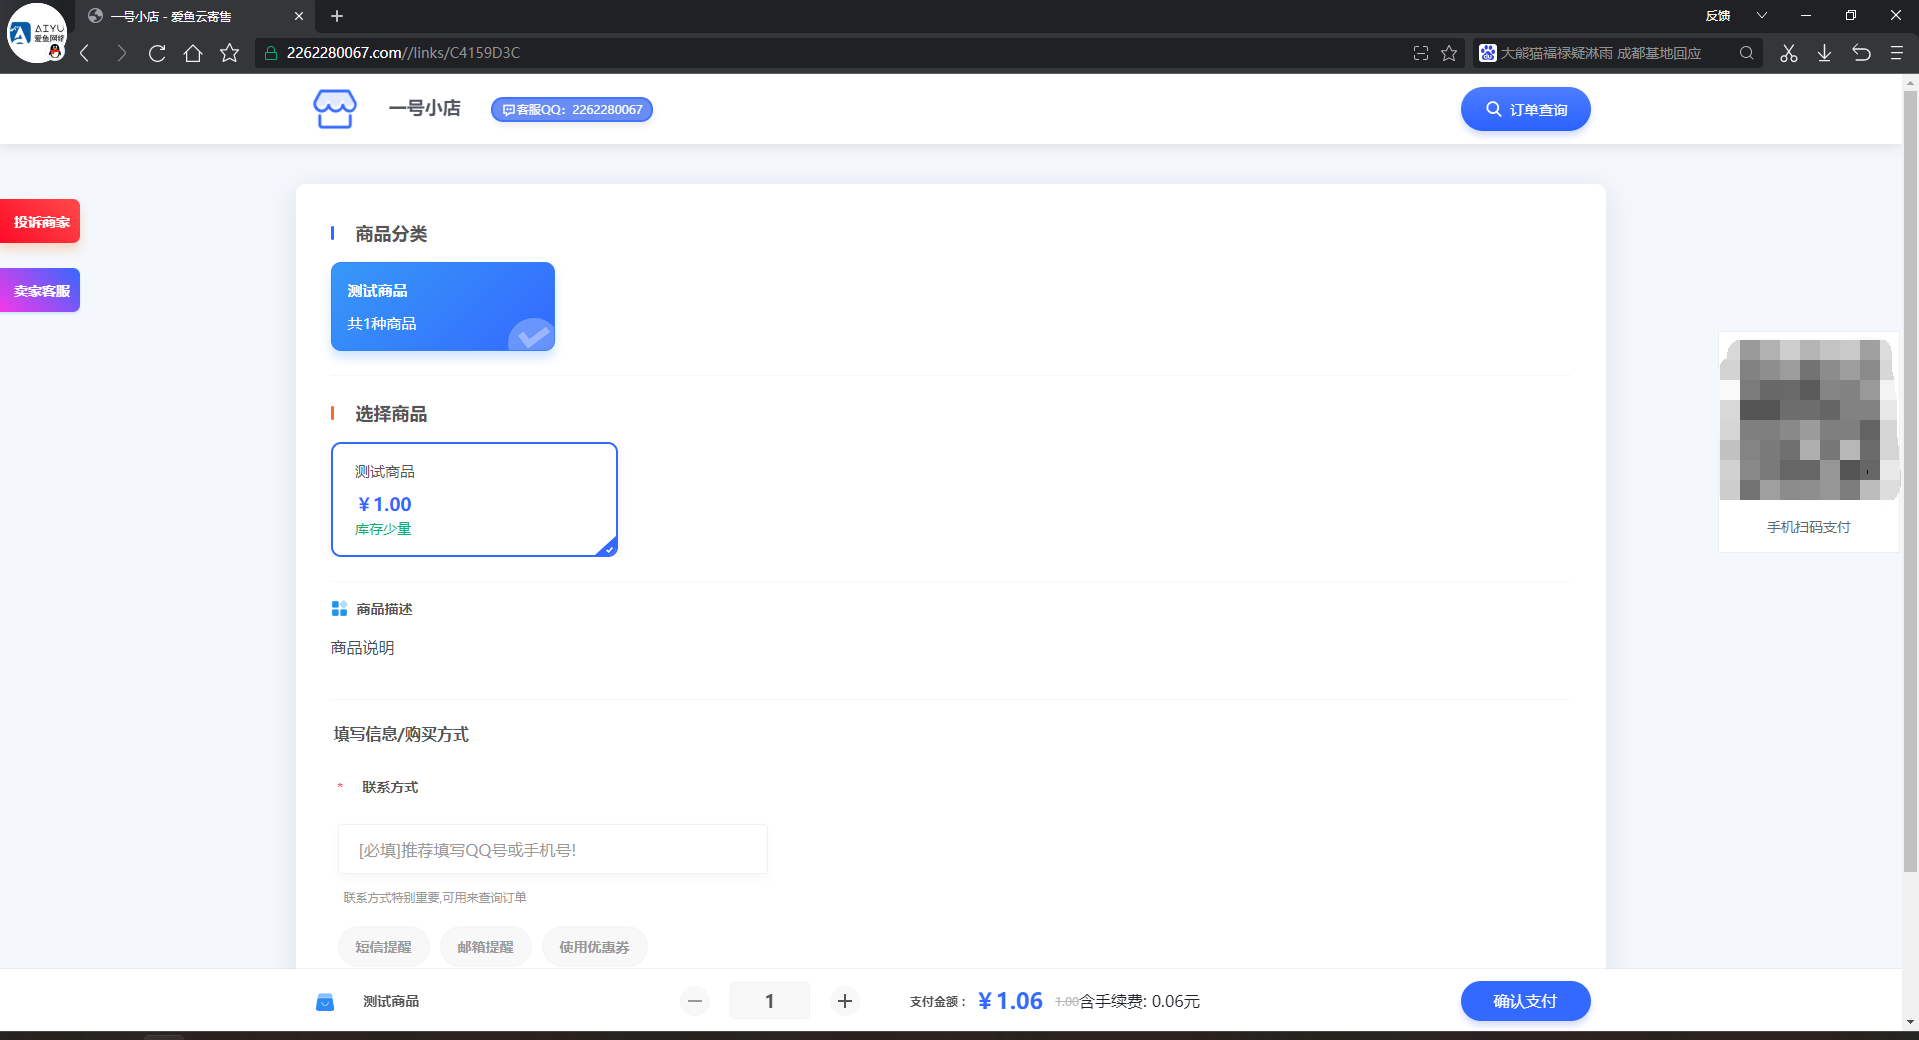Bookmark page with address bar star
Image resolution: width=1919 pixels, height=1040 pixels.
click(1449, 53)
